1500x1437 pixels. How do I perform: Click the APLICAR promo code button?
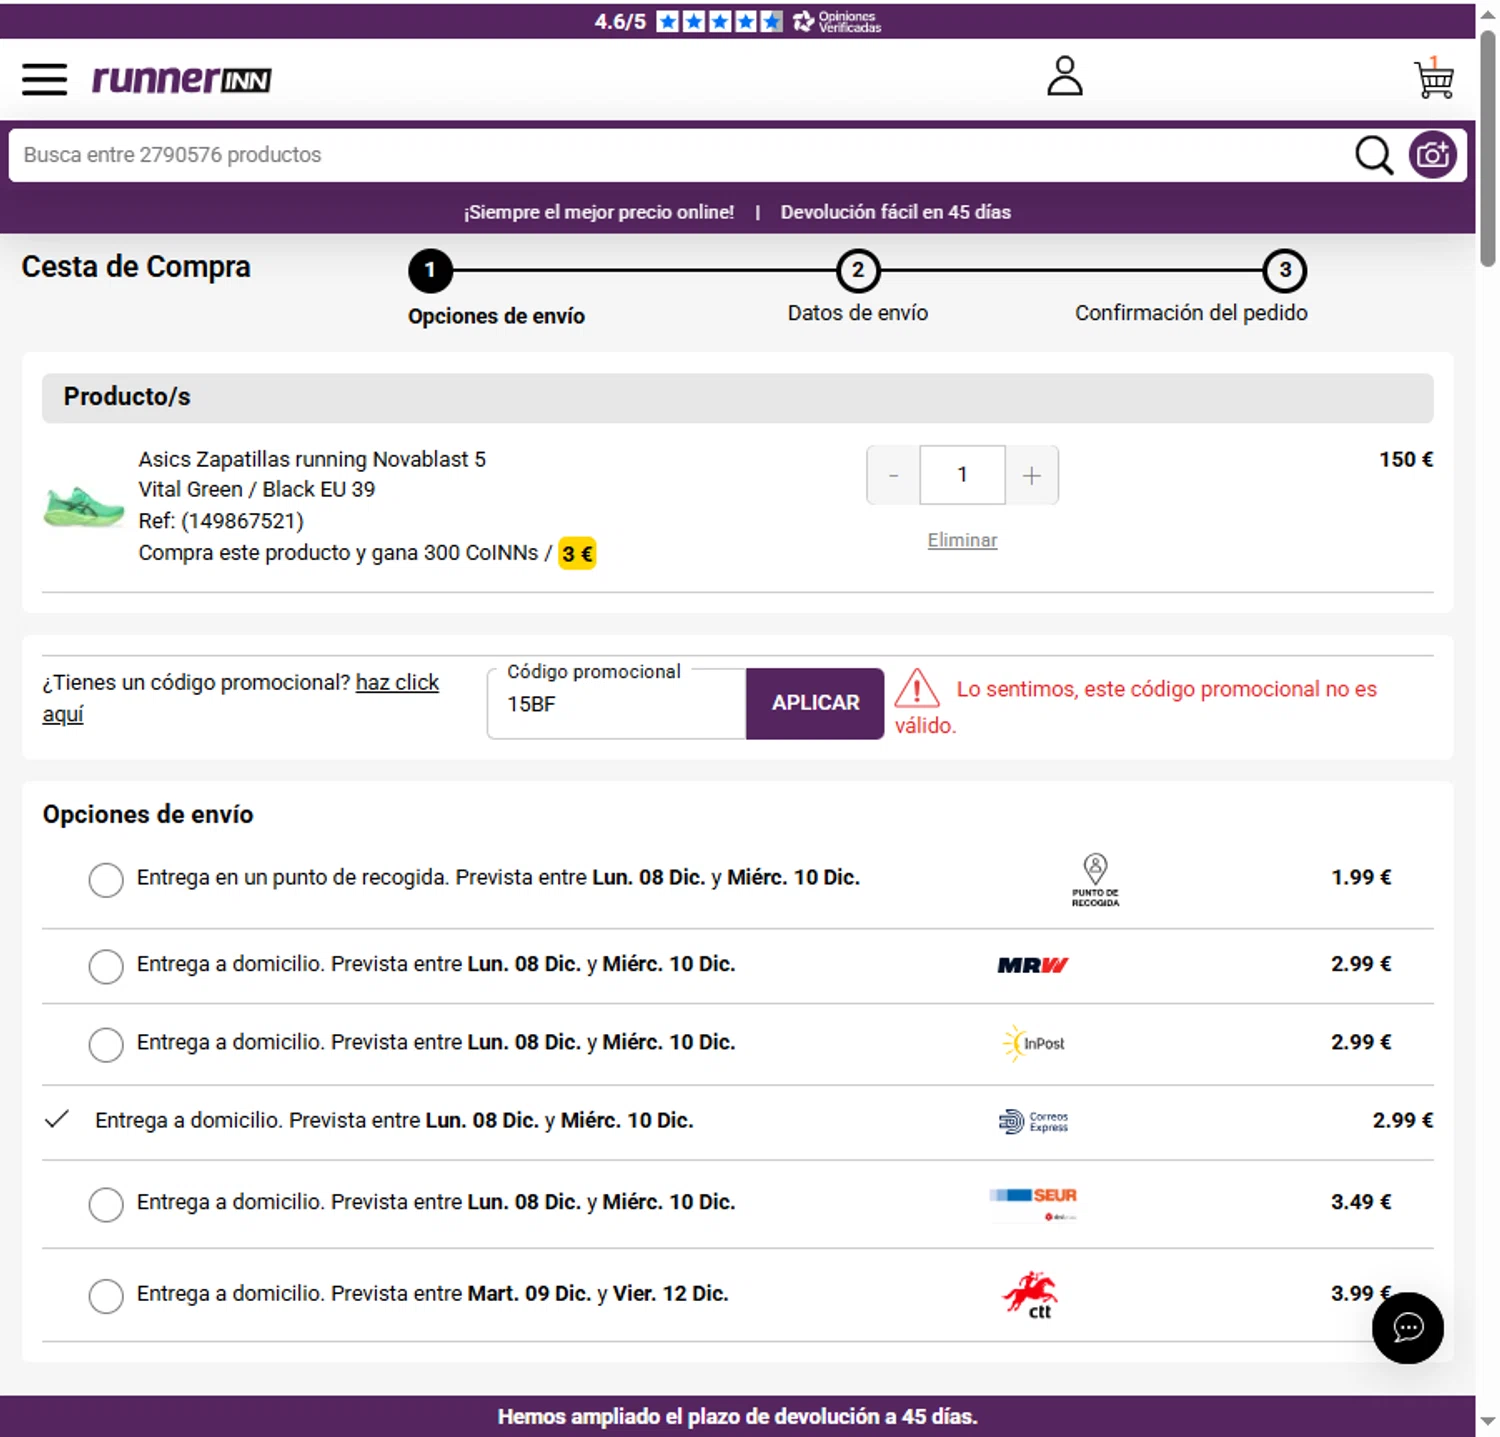click(815, 703)
